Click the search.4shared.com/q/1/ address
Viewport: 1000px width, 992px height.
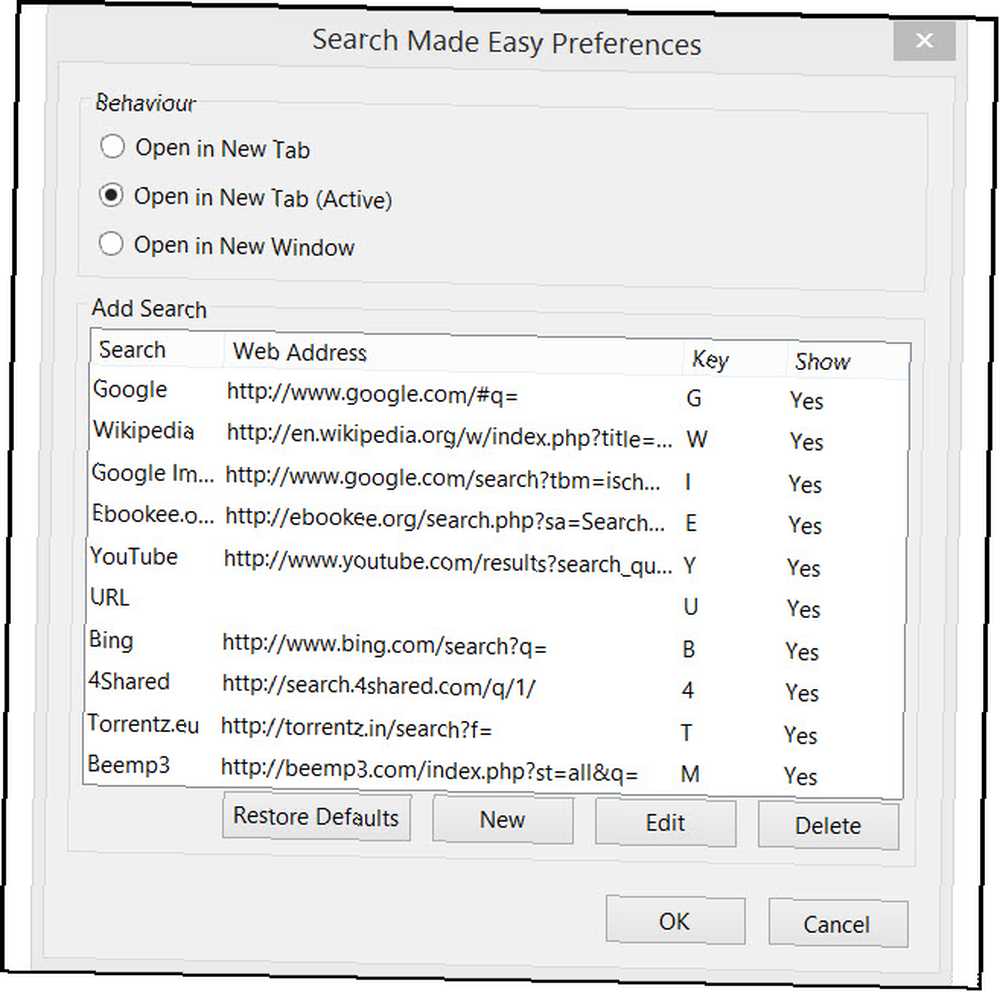379,686
